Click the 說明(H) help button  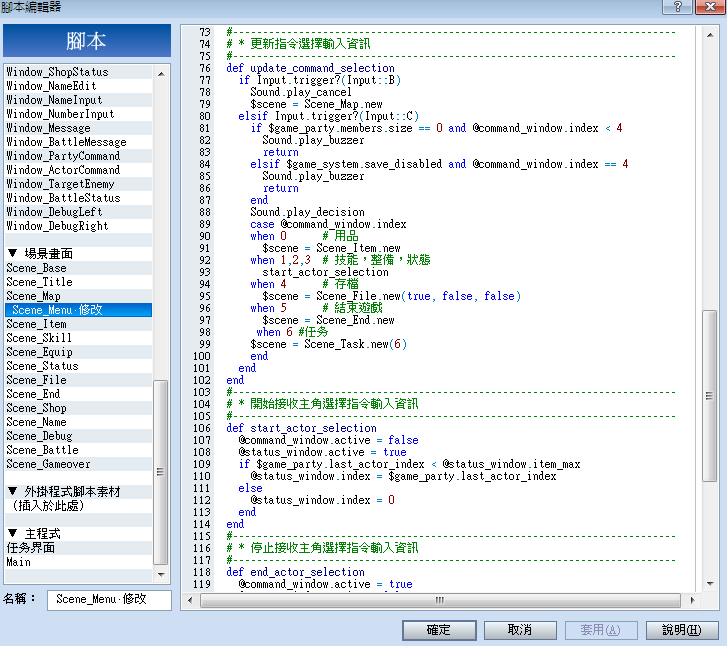point(682,630)
